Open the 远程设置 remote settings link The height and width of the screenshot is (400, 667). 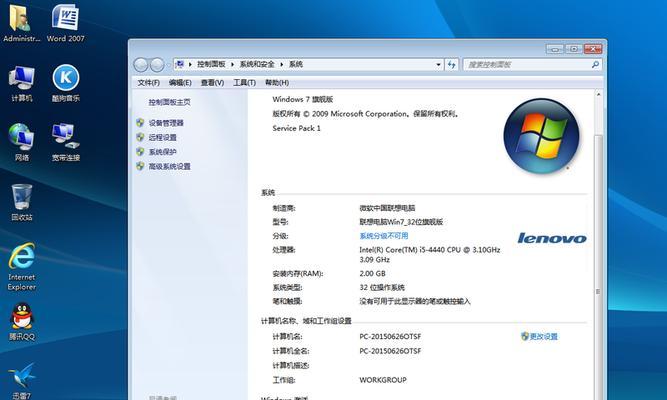162,137
